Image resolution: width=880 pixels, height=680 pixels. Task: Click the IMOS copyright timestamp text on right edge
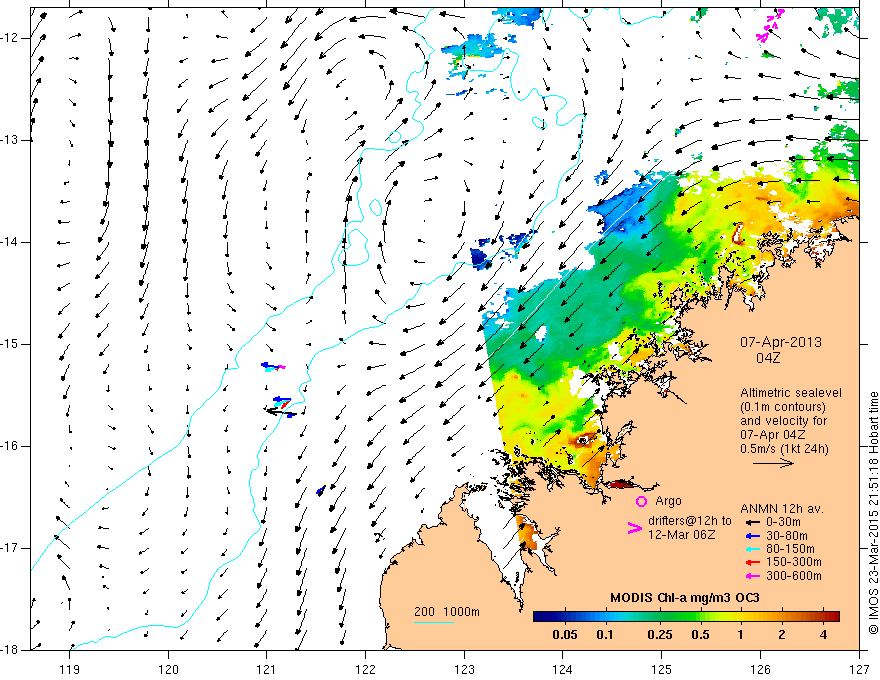click(x=873, y=513)
